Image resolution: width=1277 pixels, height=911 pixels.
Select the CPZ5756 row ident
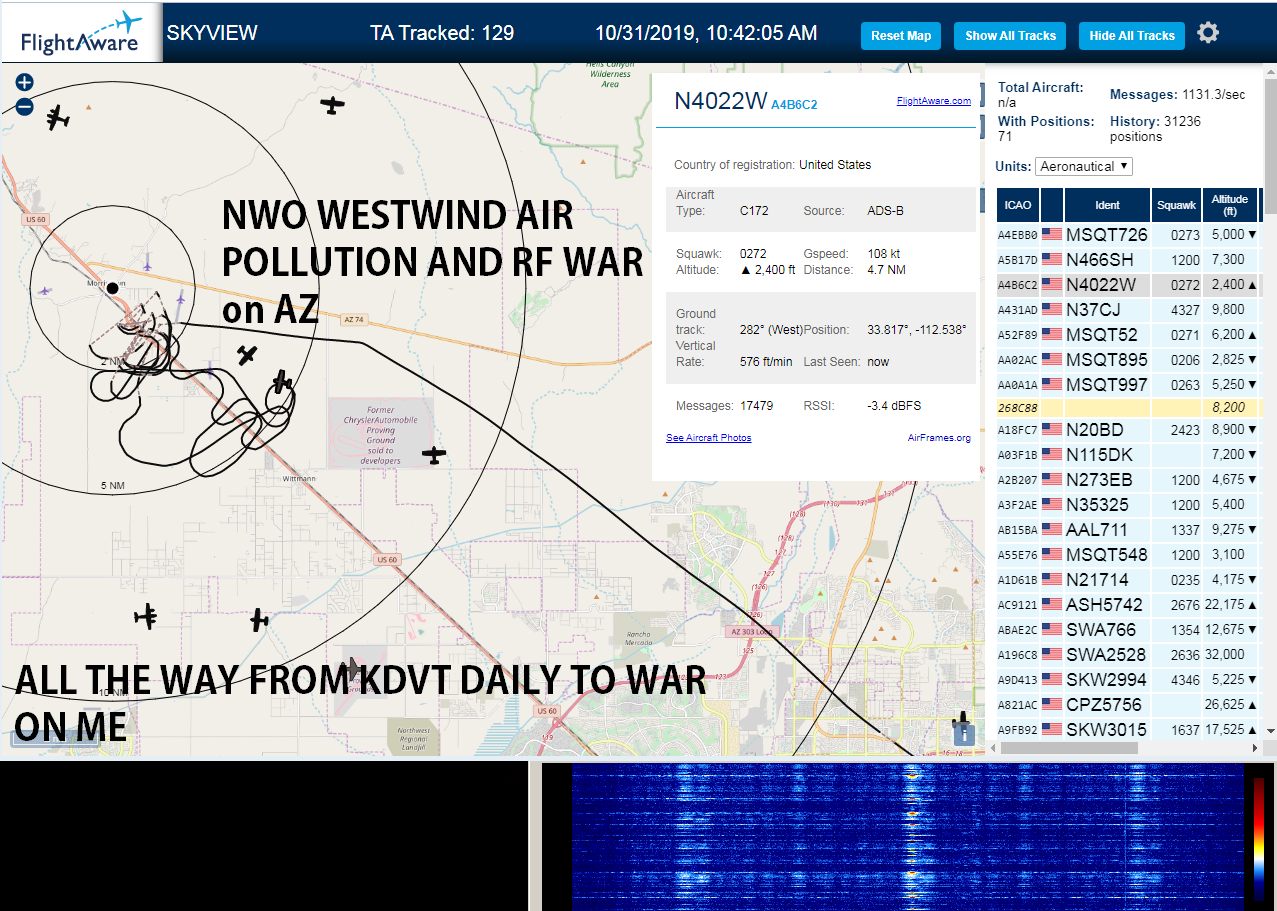(x=1104, y=705)
